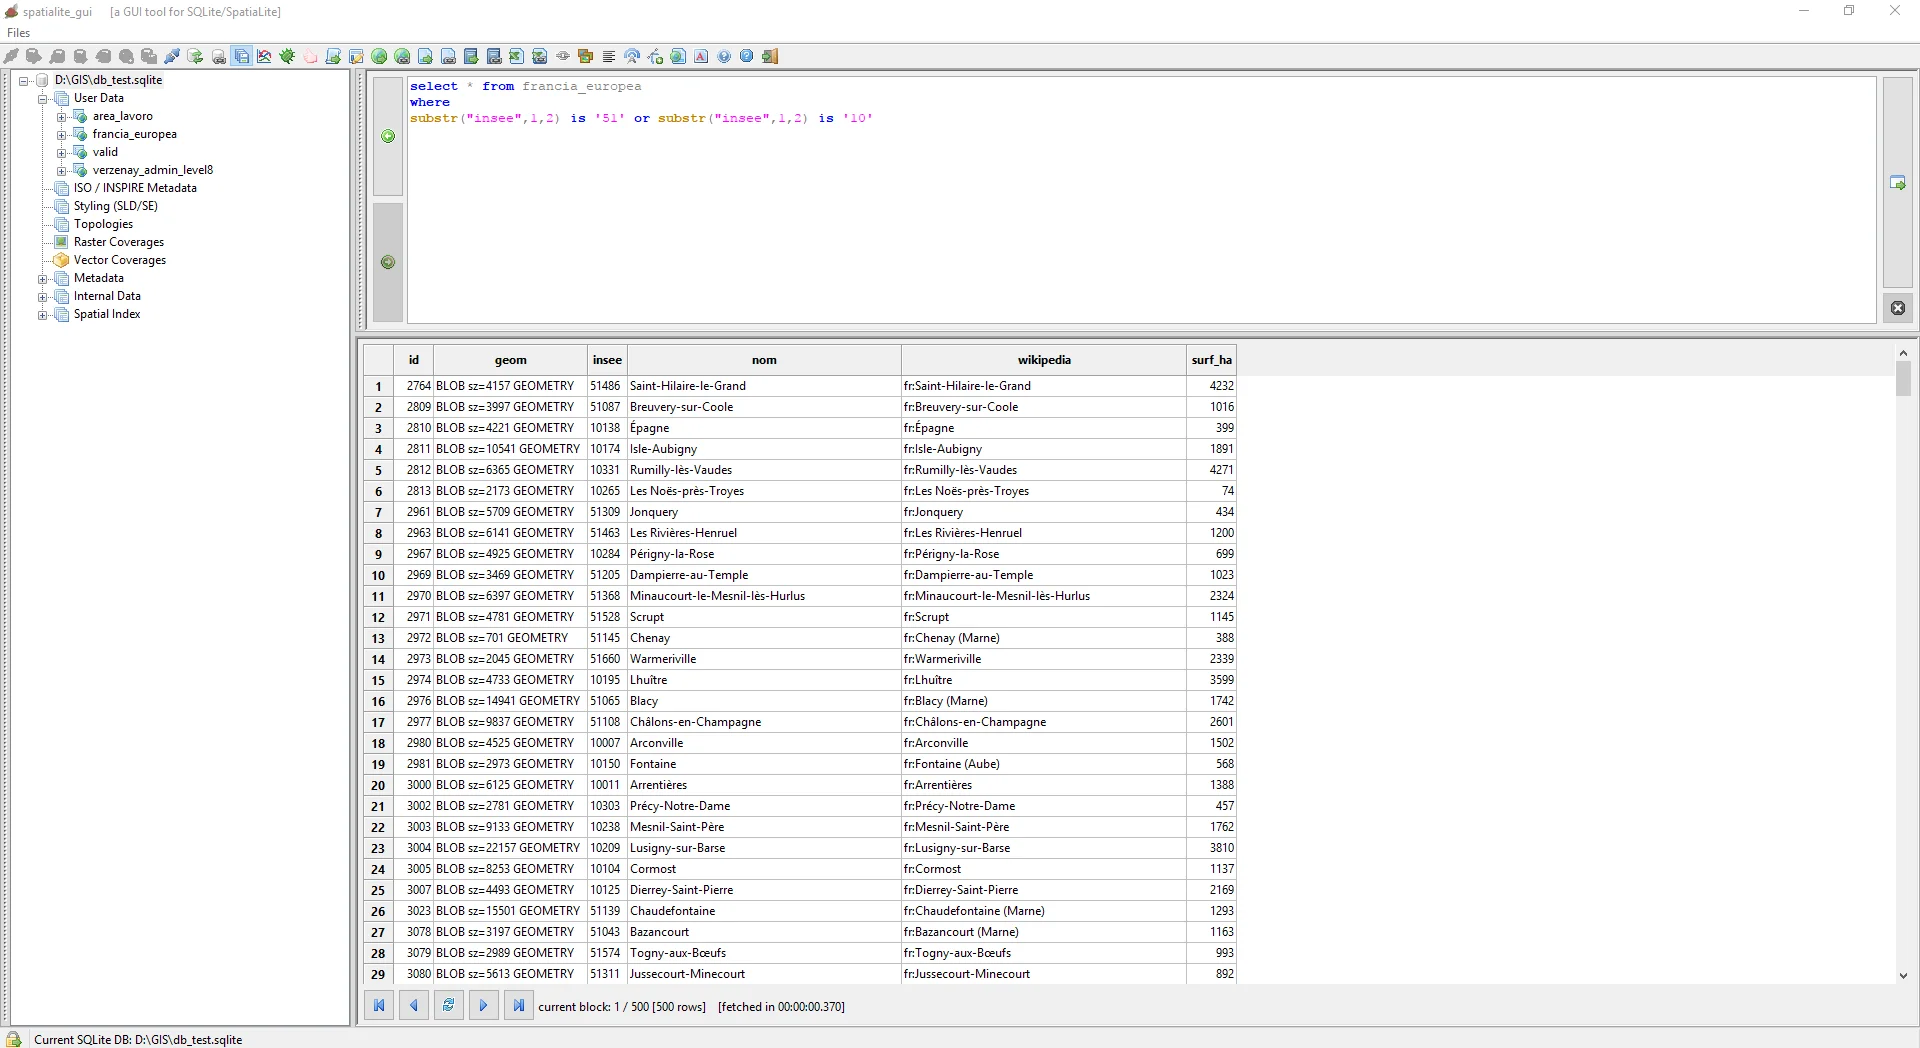Expand the Internal Data tree node
This screenshot has width=1920, height=1048.
pos(43,297)
